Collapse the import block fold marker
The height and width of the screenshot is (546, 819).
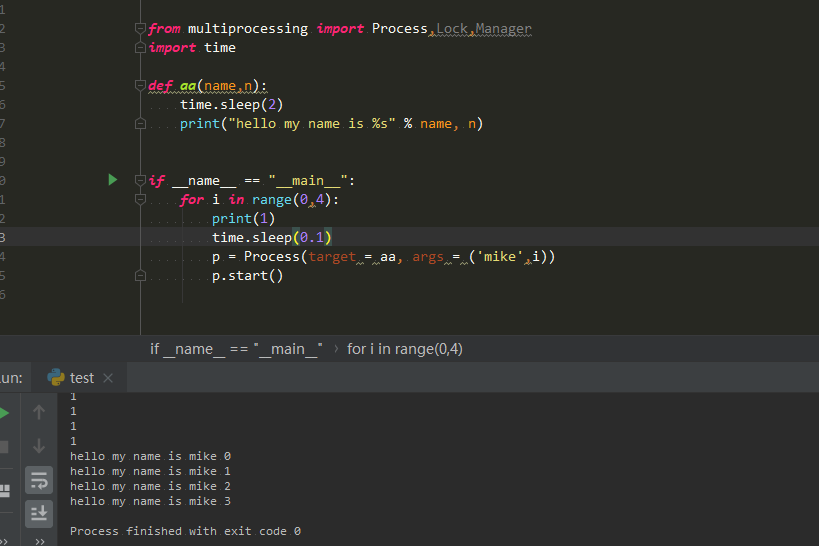click(x=140, y=29)
